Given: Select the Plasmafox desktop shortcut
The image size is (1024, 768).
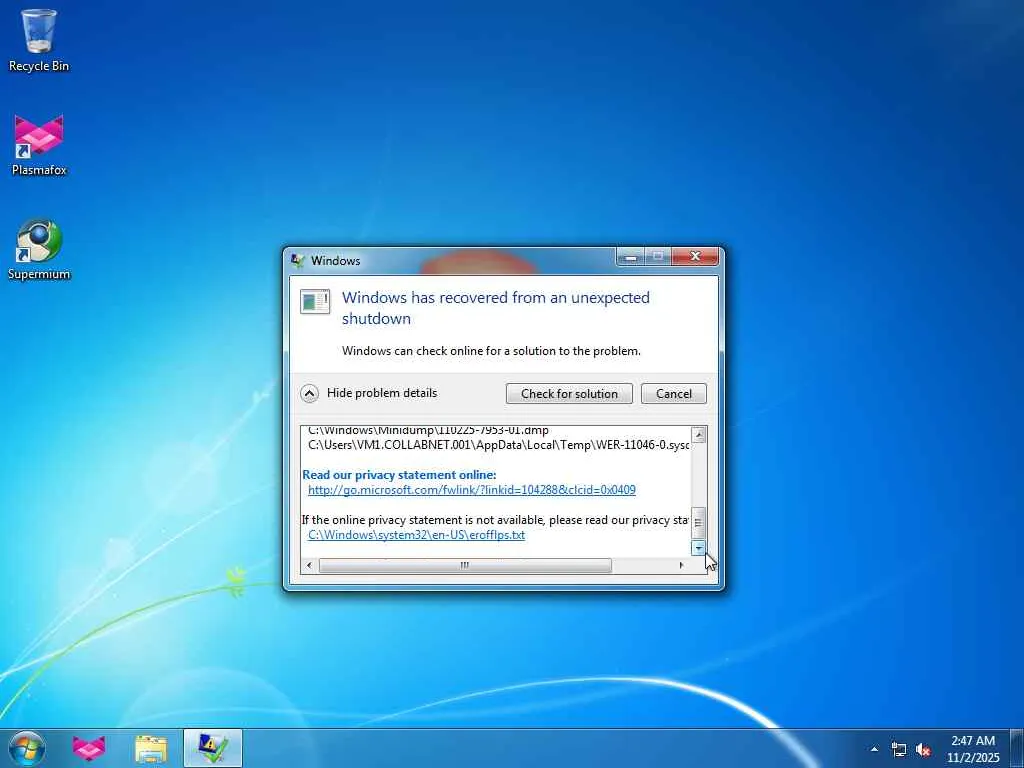Looking at the screenshot, I should [x=39, y=145].
